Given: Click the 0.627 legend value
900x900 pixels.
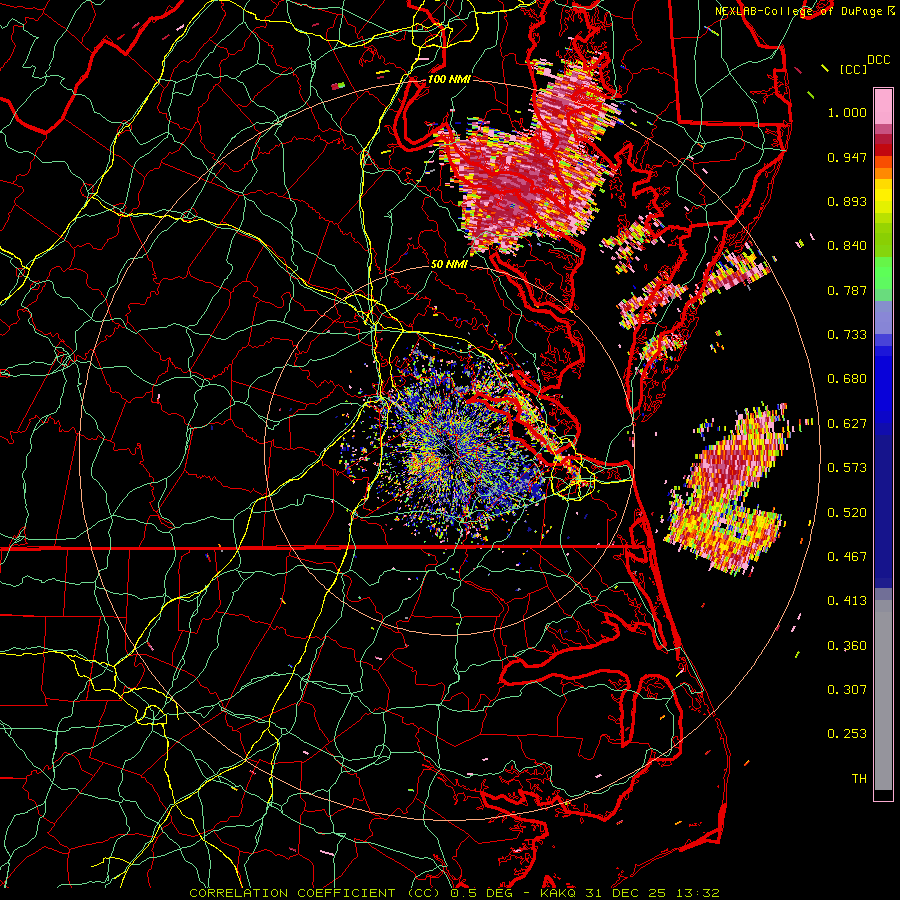Looking at the screenshot, I should coord(847,424).
